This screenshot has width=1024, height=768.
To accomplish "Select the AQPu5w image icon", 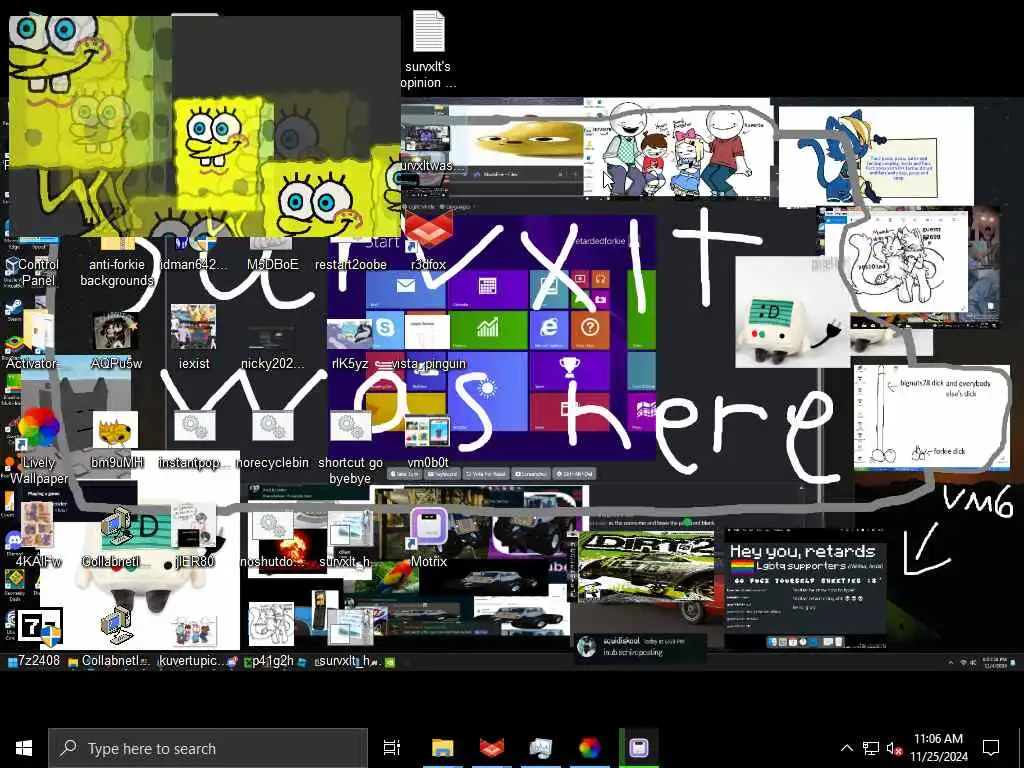I will pos(116,340).
